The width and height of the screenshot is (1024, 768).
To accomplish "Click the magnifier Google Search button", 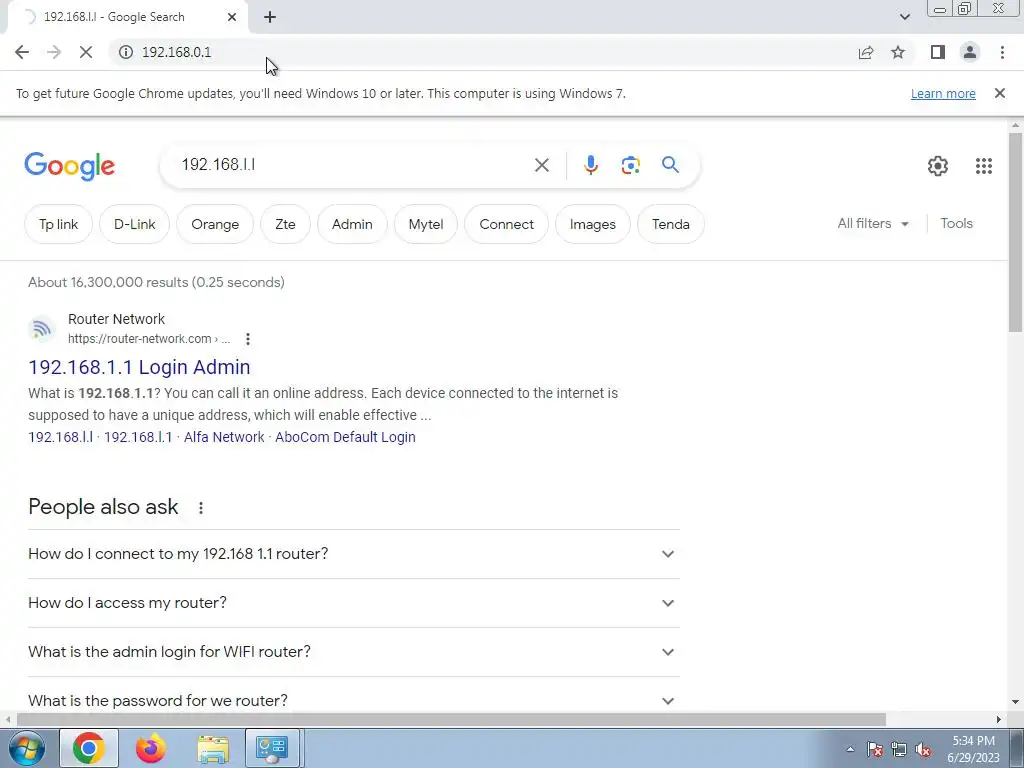I will [x=670, y=165].
